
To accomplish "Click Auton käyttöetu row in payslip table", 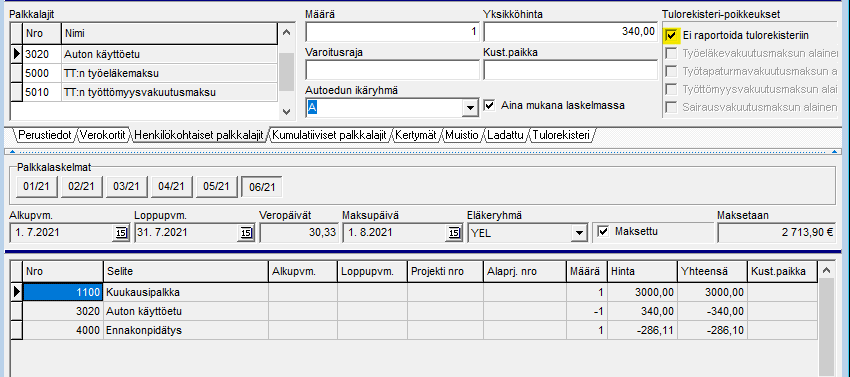I will (415, 311).
